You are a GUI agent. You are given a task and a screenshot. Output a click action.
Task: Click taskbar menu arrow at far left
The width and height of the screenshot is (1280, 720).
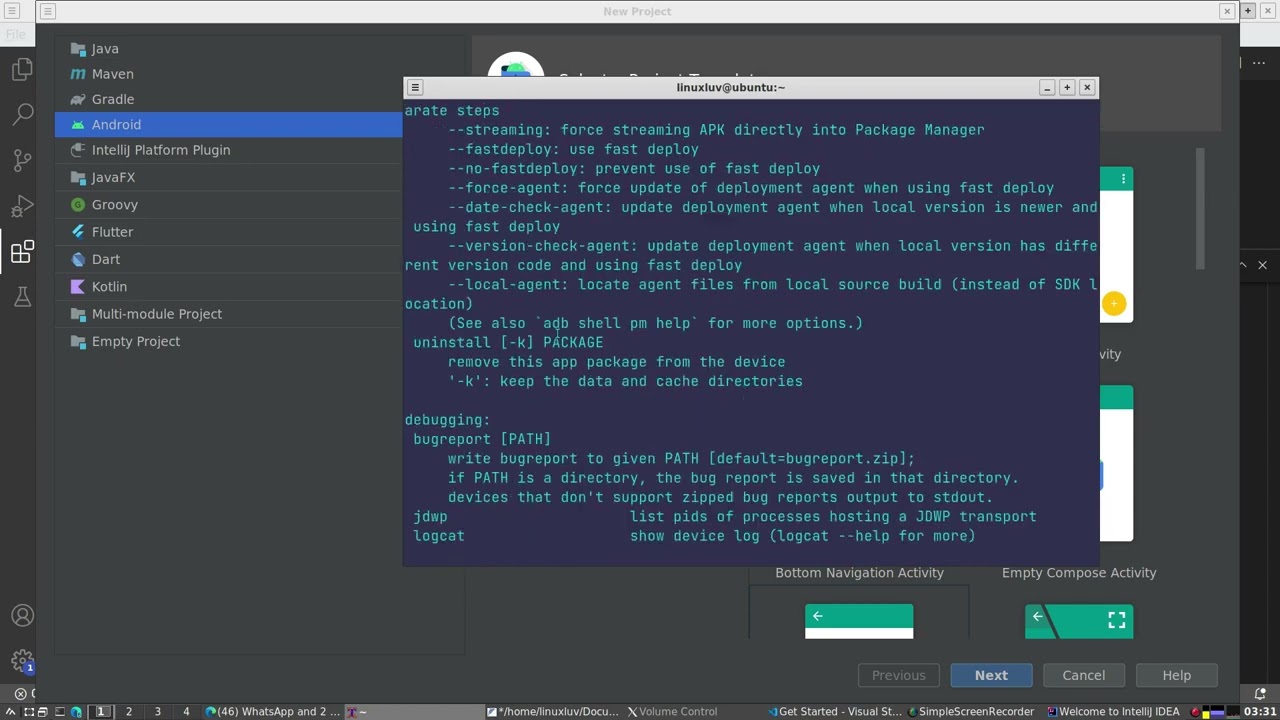10,711
